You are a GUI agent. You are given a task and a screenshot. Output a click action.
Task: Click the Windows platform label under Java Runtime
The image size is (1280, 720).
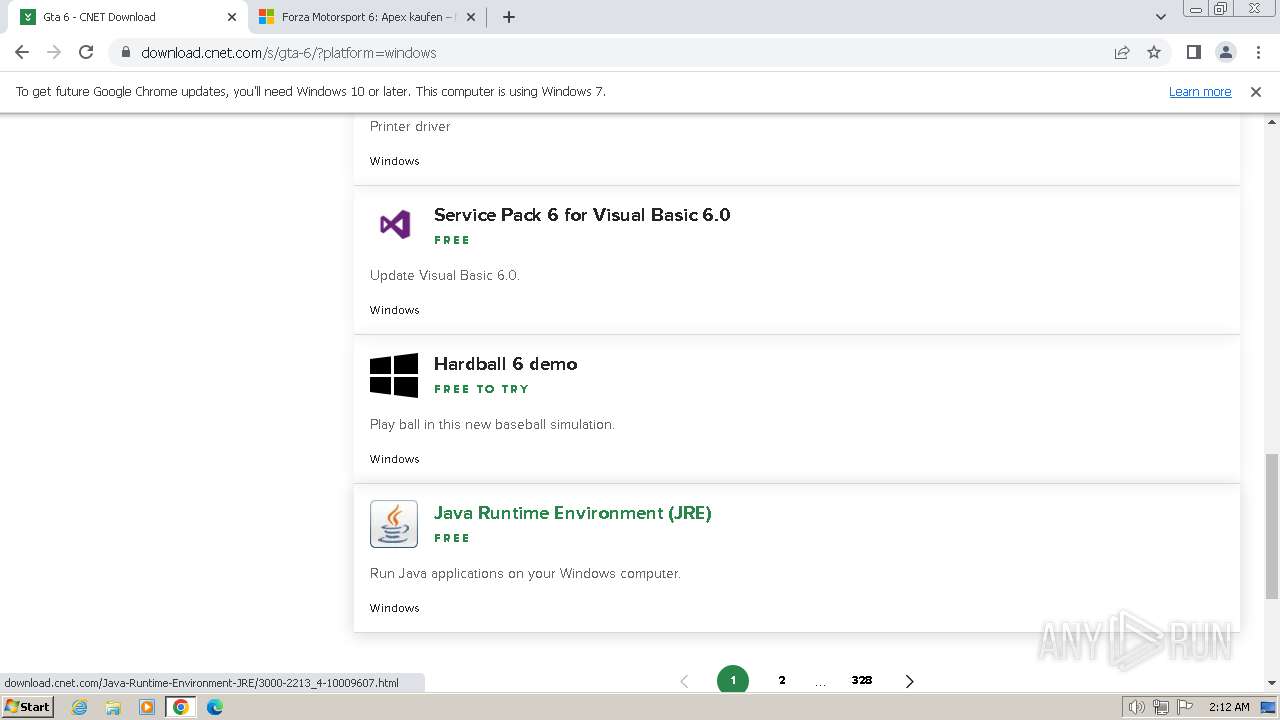click(395, 608)
